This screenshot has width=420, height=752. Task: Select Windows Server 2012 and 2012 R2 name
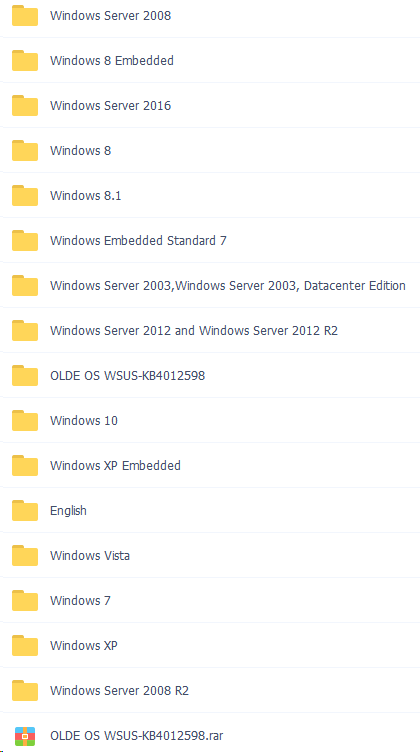pyautogui.click(x=194, y=331)
